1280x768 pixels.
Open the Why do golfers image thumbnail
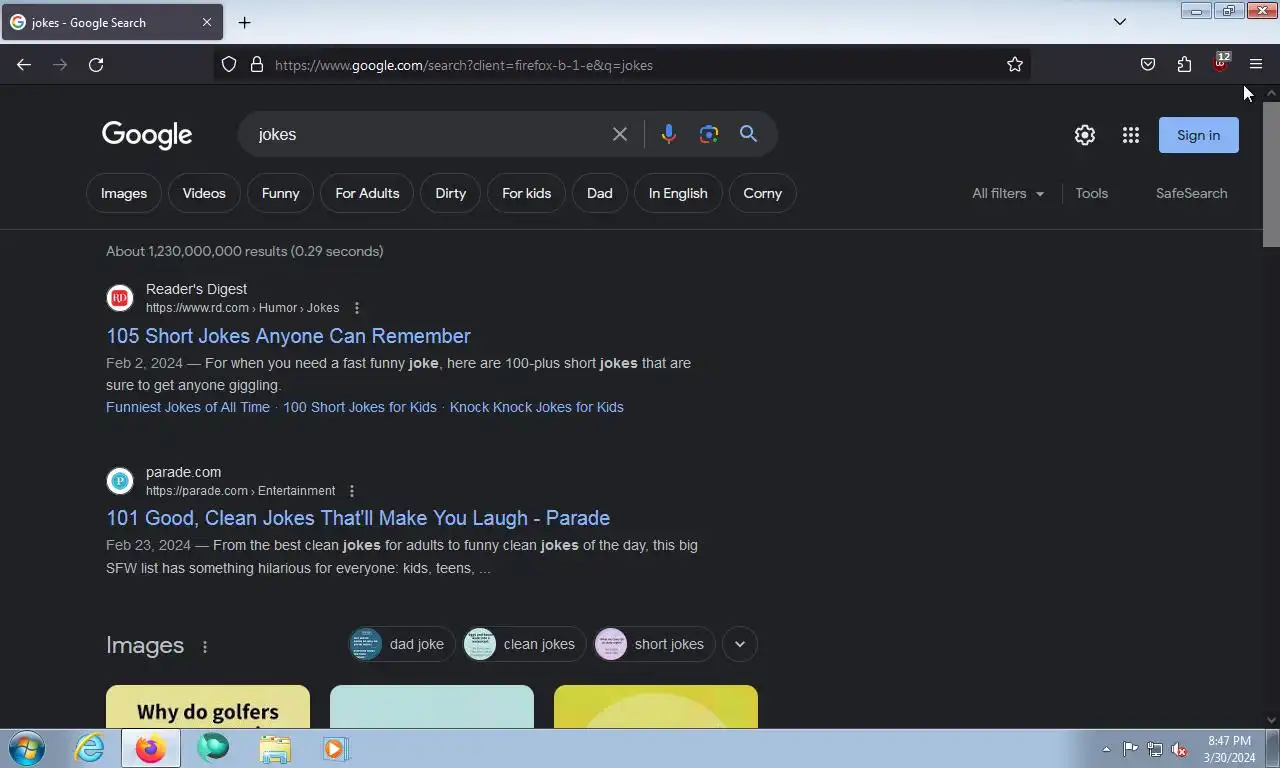click(208, 707)
